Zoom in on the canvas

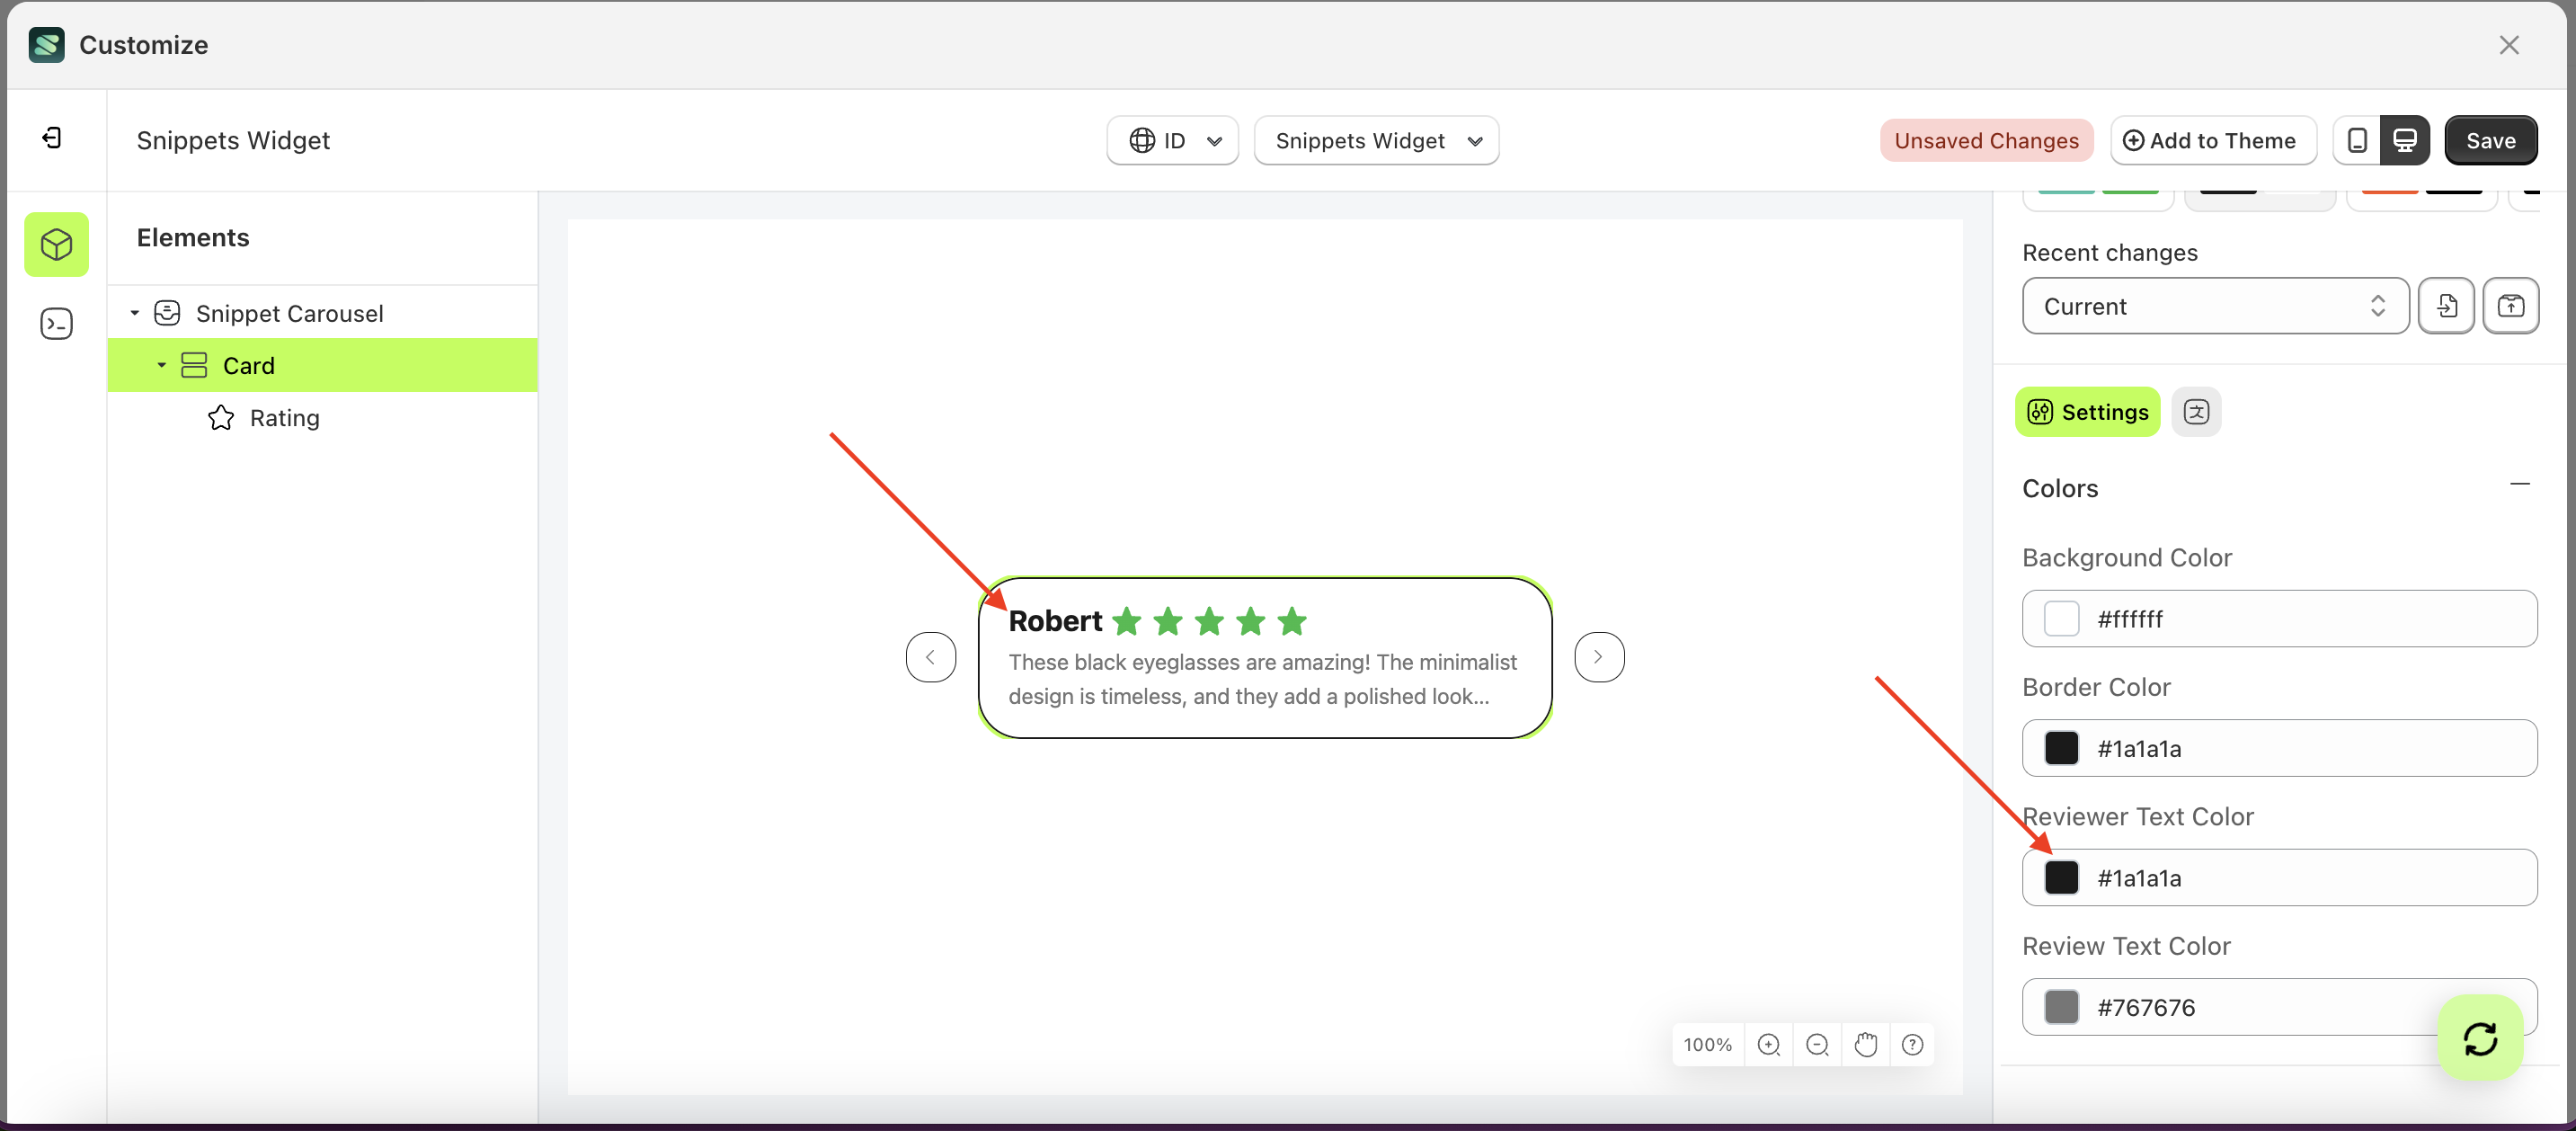(x=1769, y=1044)
